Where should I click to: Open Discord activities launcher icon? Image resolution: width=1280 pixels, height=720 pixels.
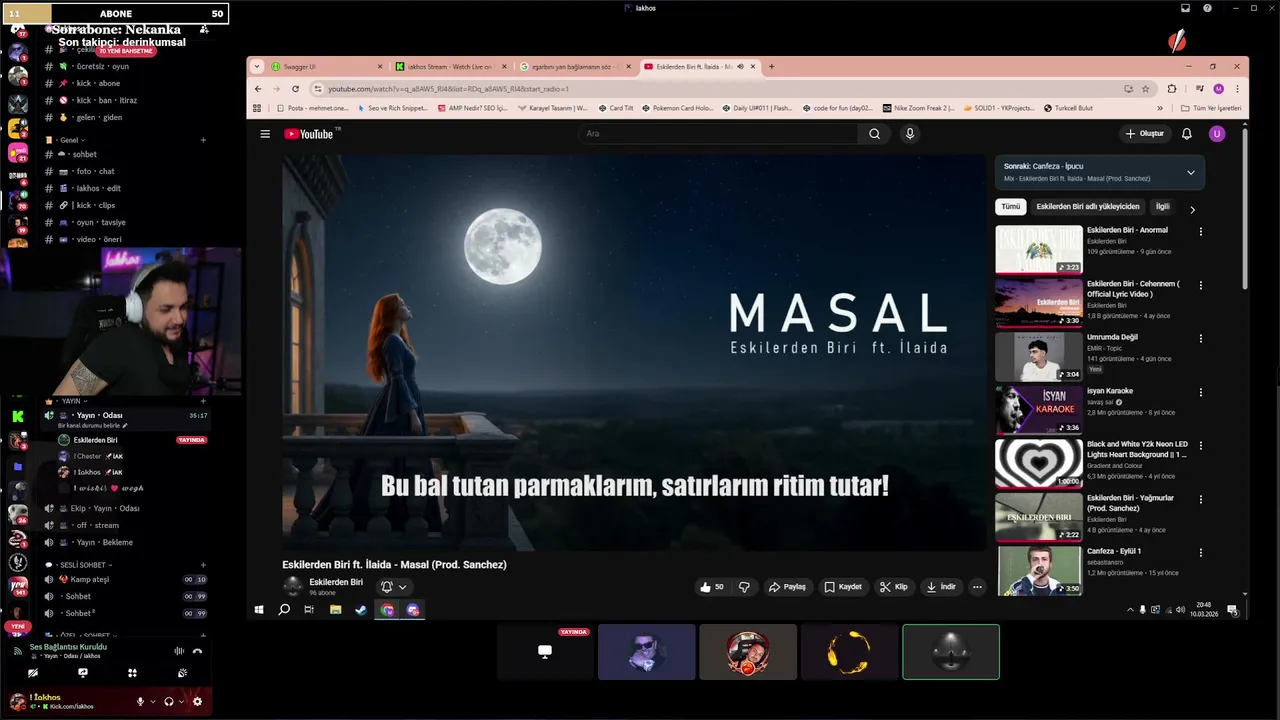pos(132,673)
